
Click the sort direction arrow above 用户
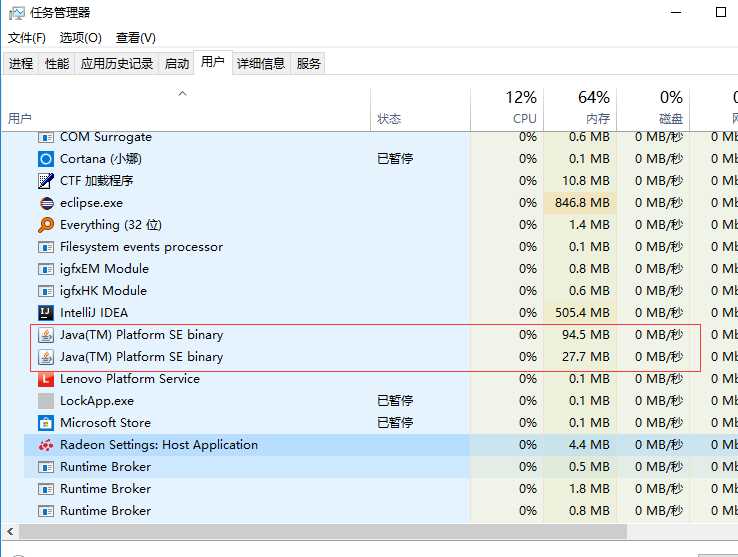(183, 93)
